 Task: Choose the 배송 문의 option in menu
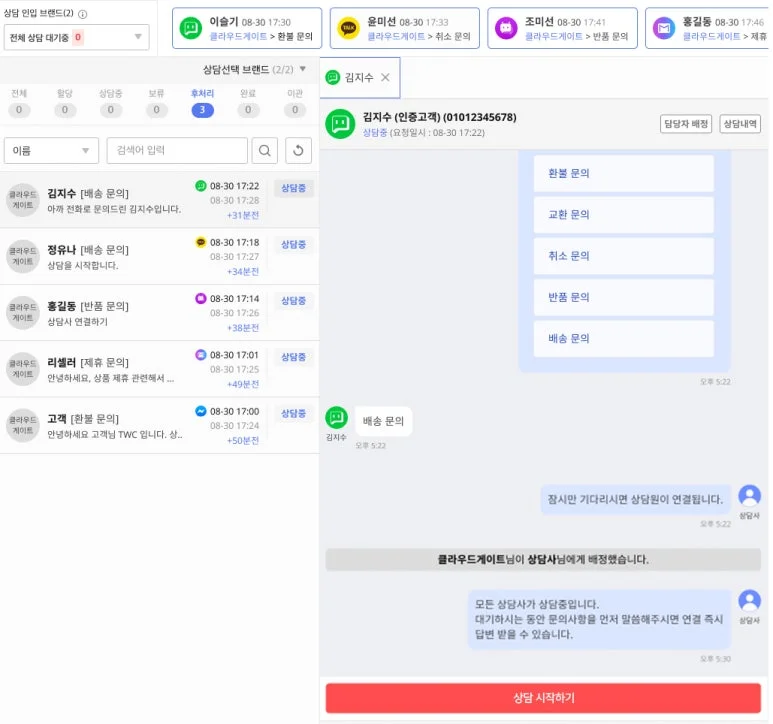click(x=624, y=339)
